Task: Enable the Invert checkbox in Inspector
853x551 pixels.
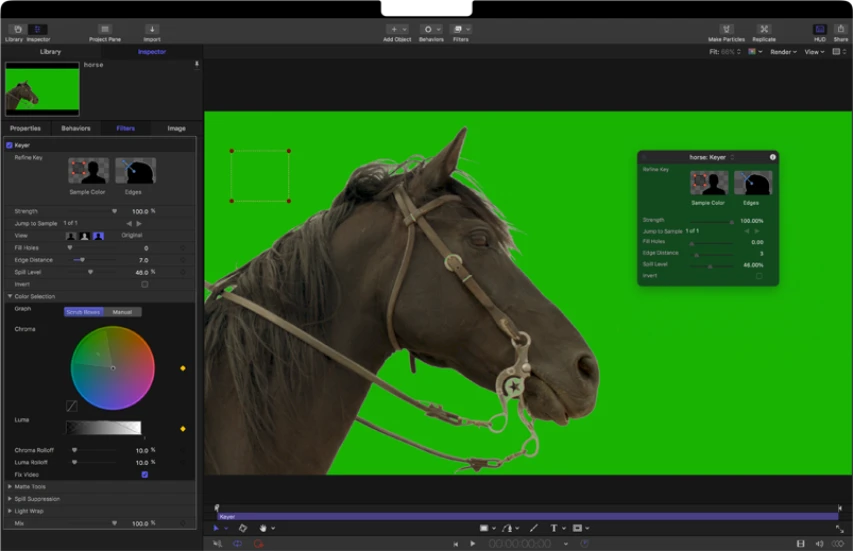Action: pyautogui.click(x=145, y=284)
